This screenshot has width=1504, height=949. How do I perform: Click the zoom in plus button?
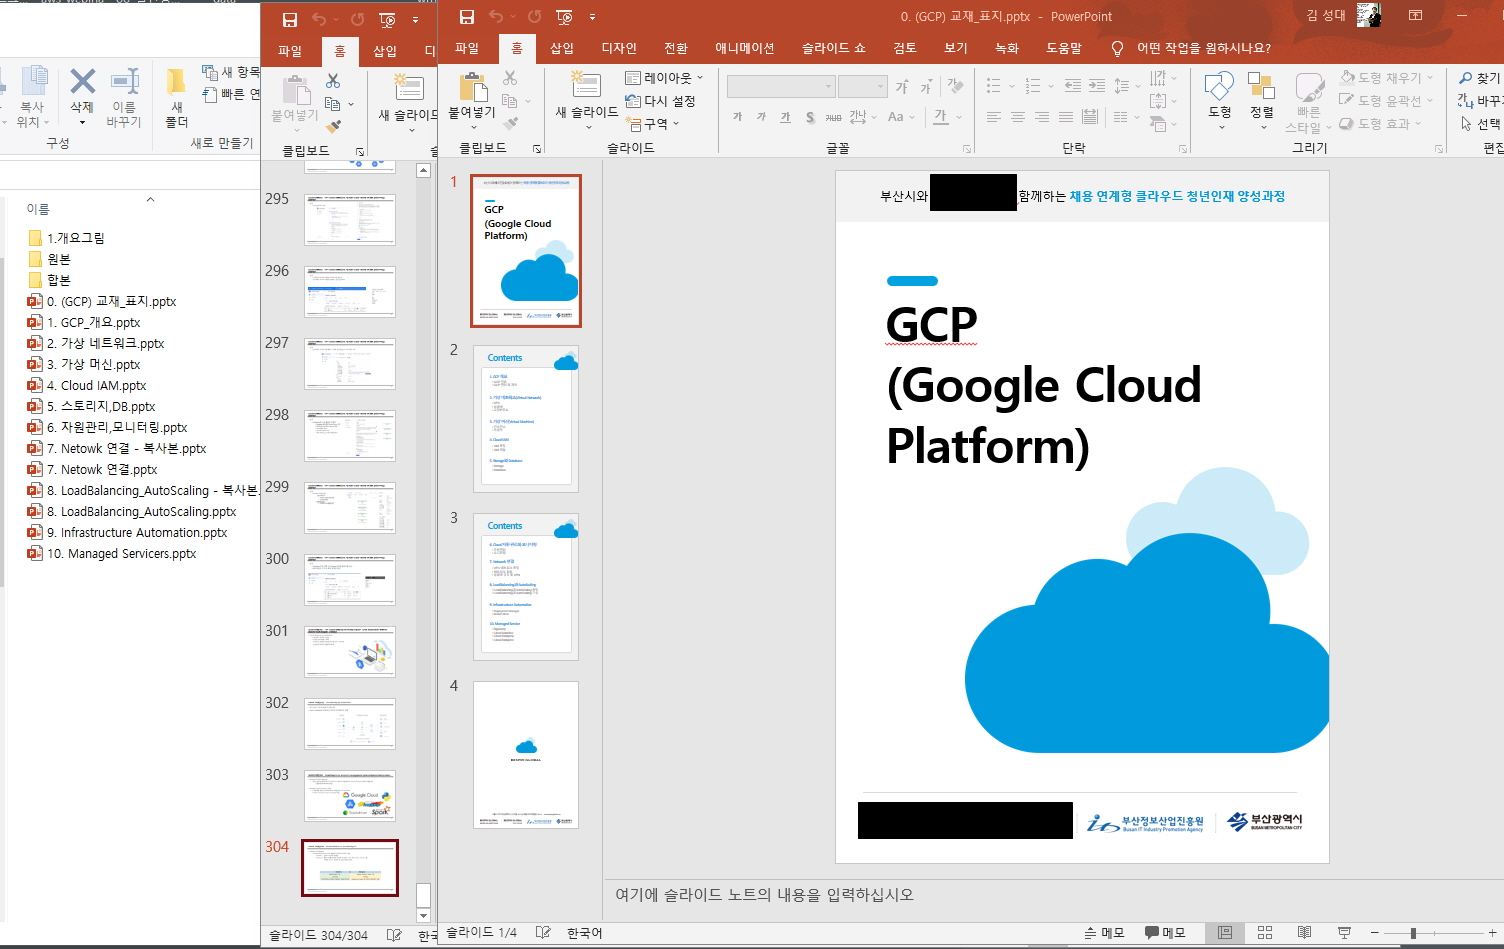1492,933
